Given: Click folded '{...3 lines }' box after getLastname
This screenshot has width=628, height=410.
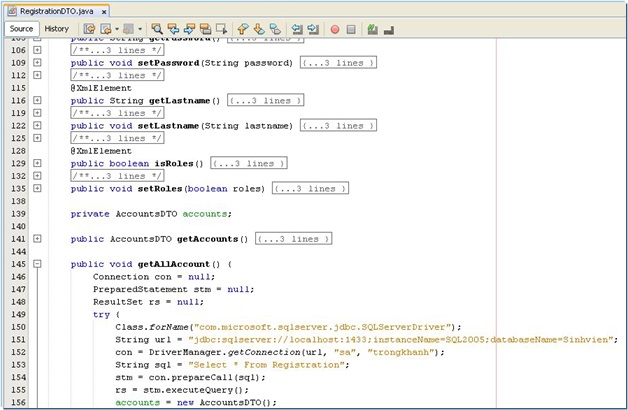Looking at the screenshot, I should click(266, 100).
